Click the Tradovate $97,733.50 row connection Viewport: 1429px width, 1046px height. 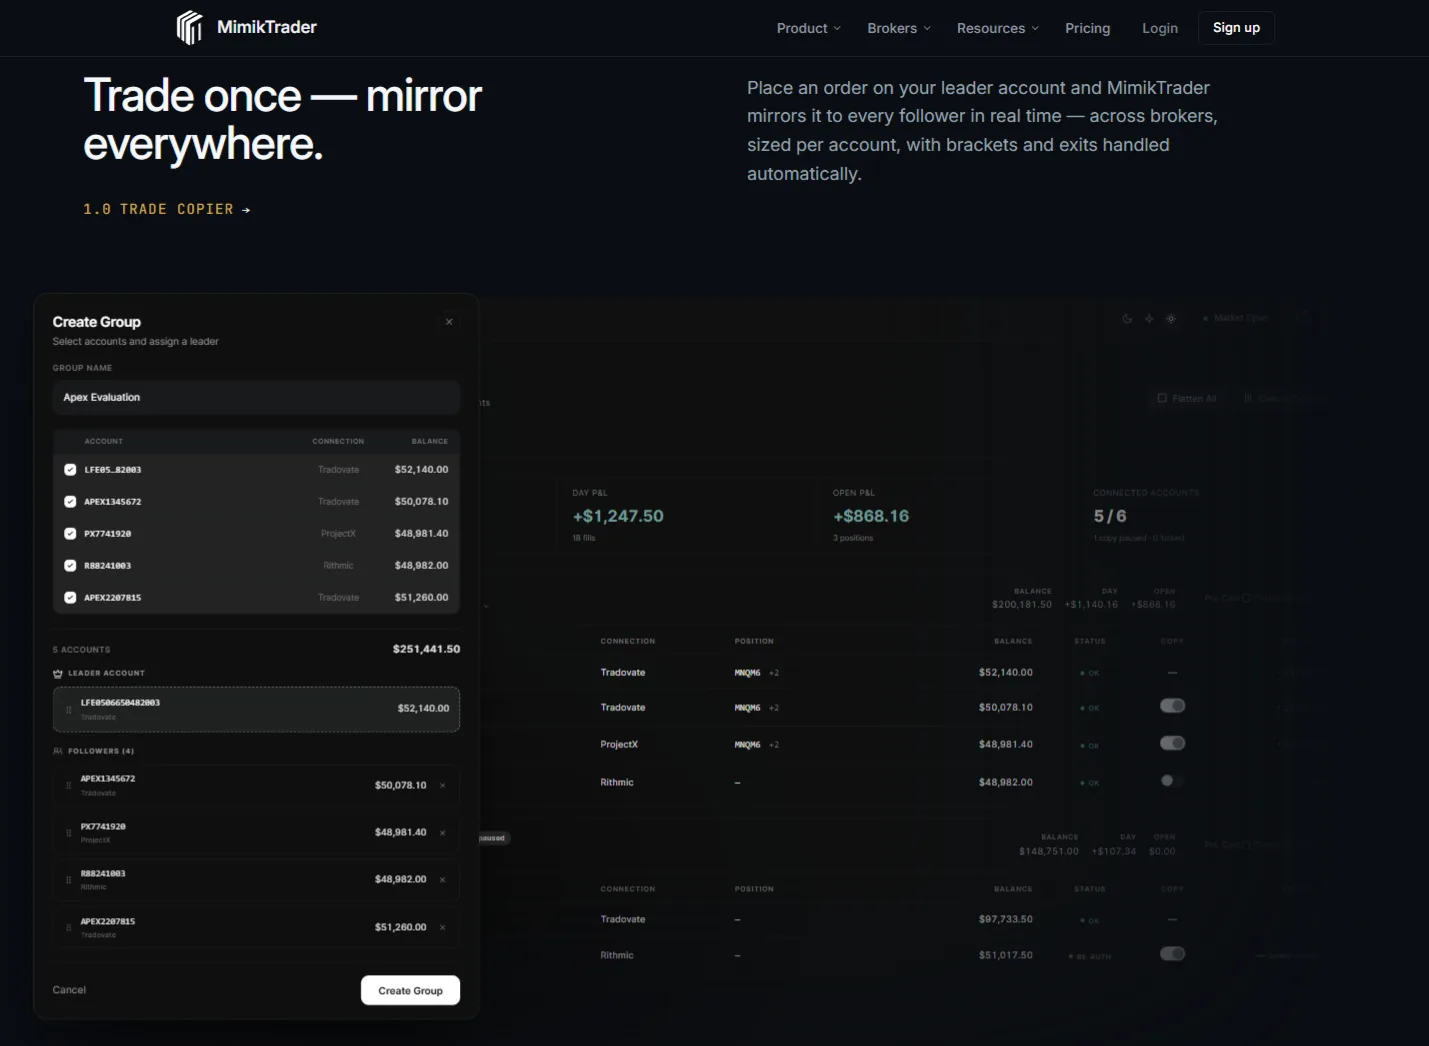pos(623,920)
